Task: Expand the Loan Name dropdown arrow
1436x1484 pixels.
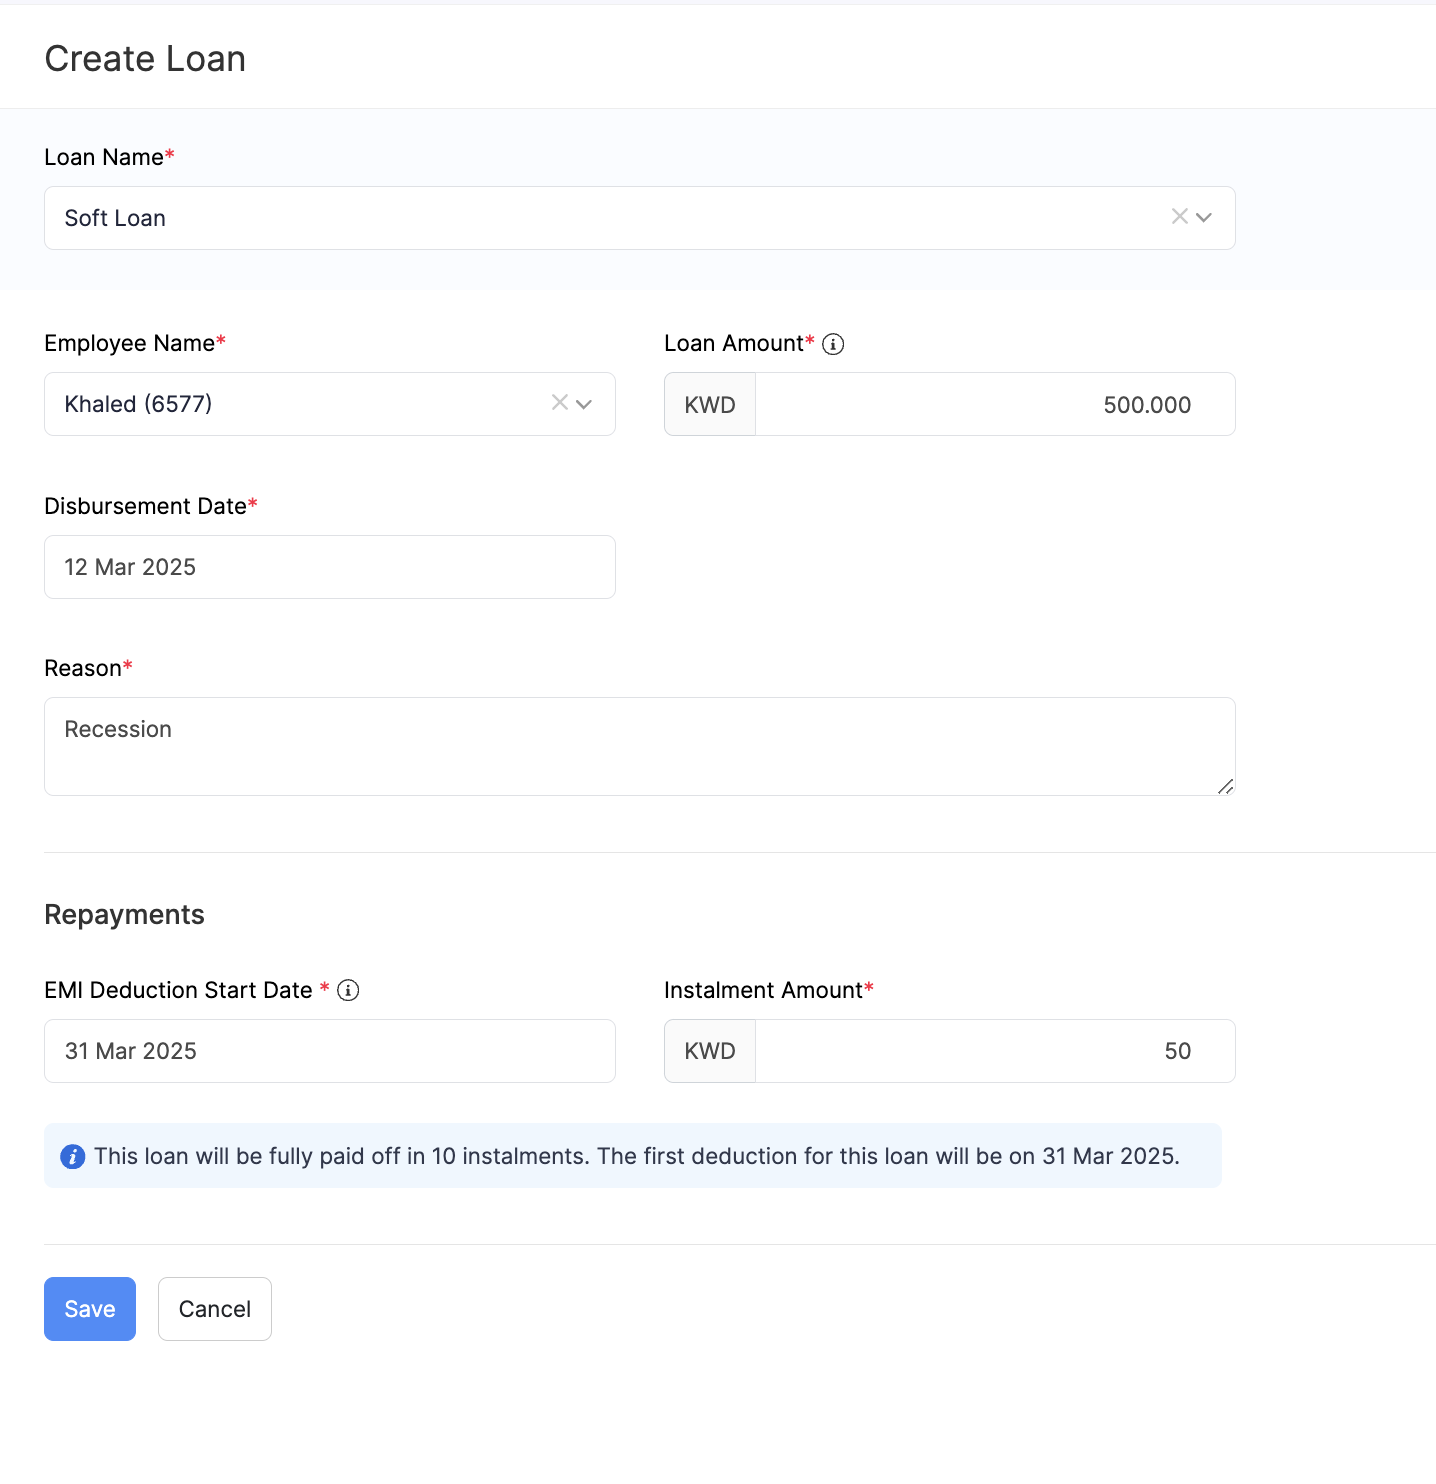Action: 1204,218
